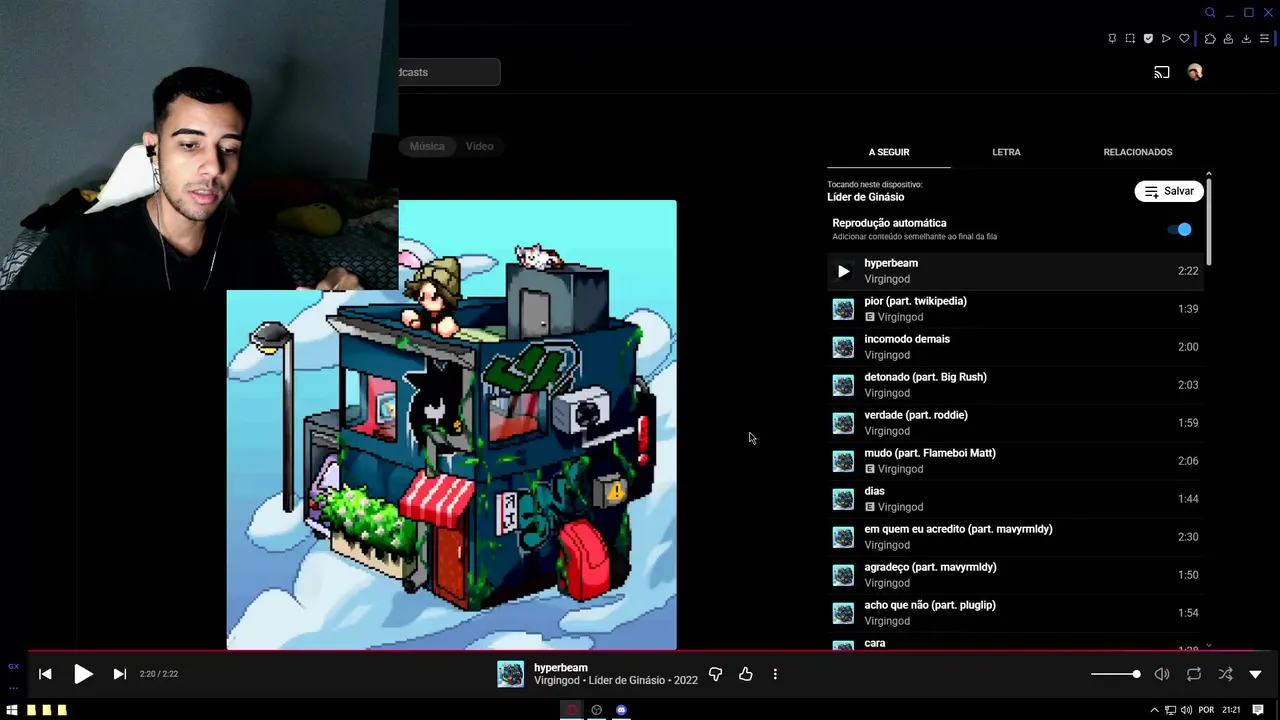Select queue song acho que não (part. pluglip)

pos(1015,613)
